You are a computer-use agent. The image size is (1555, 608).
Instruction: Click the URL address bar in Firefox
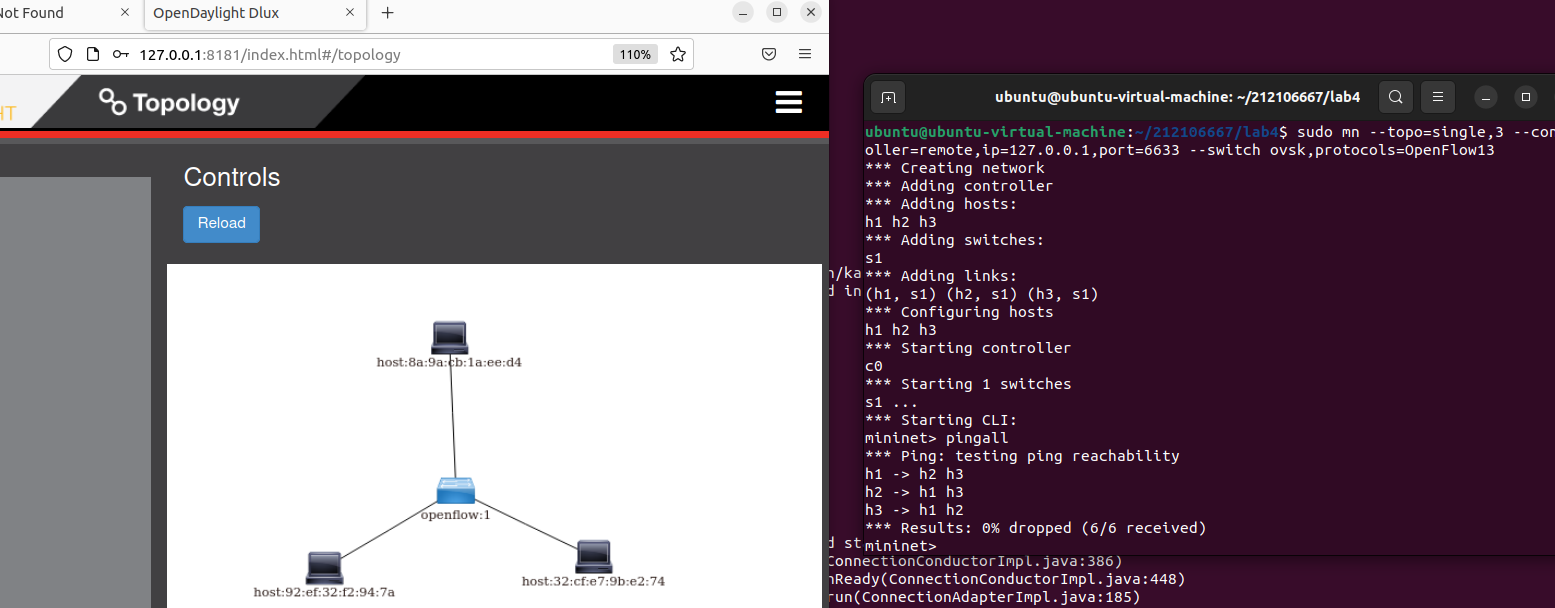370,54
